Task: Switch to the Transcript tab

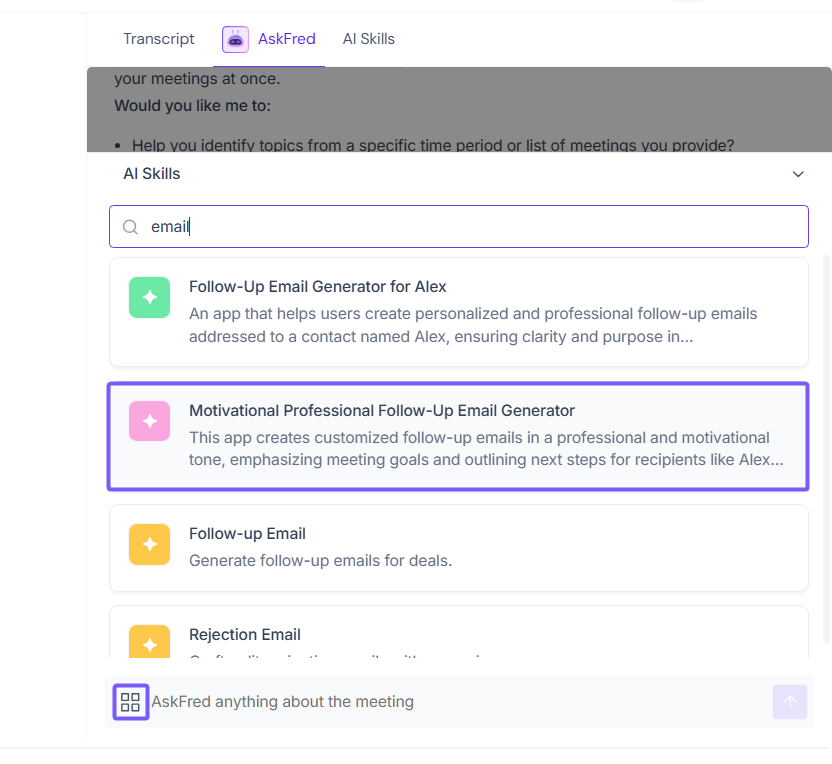Action: click(x=159, y=39)
